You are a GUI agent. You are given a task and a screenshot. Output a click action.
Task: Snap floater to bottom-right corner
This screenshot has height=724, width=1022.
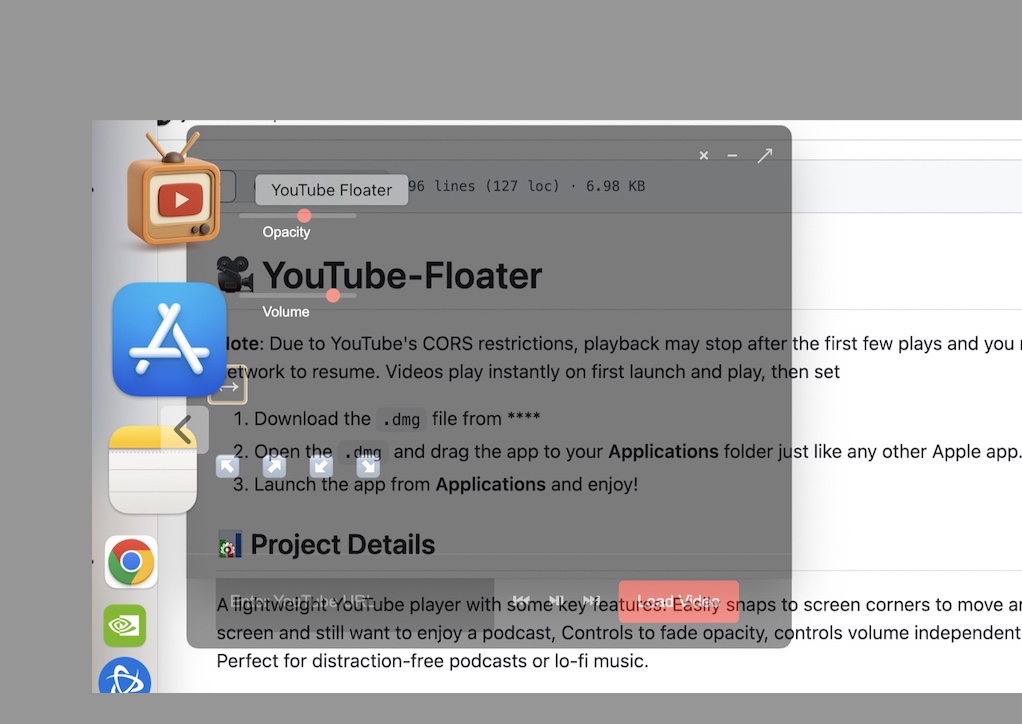pos(368,466)
